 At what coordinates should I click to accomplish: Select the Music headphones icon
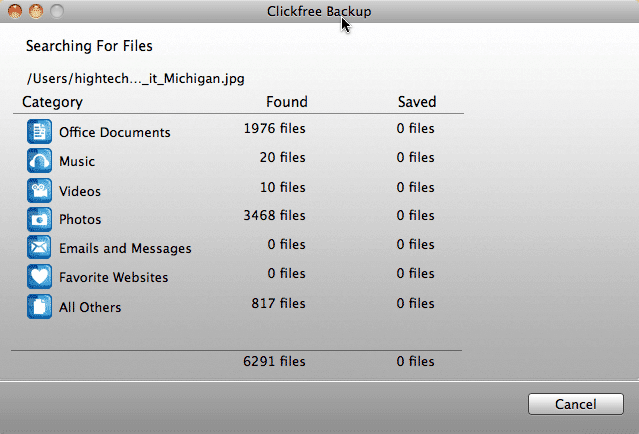[x=39, y=161]
